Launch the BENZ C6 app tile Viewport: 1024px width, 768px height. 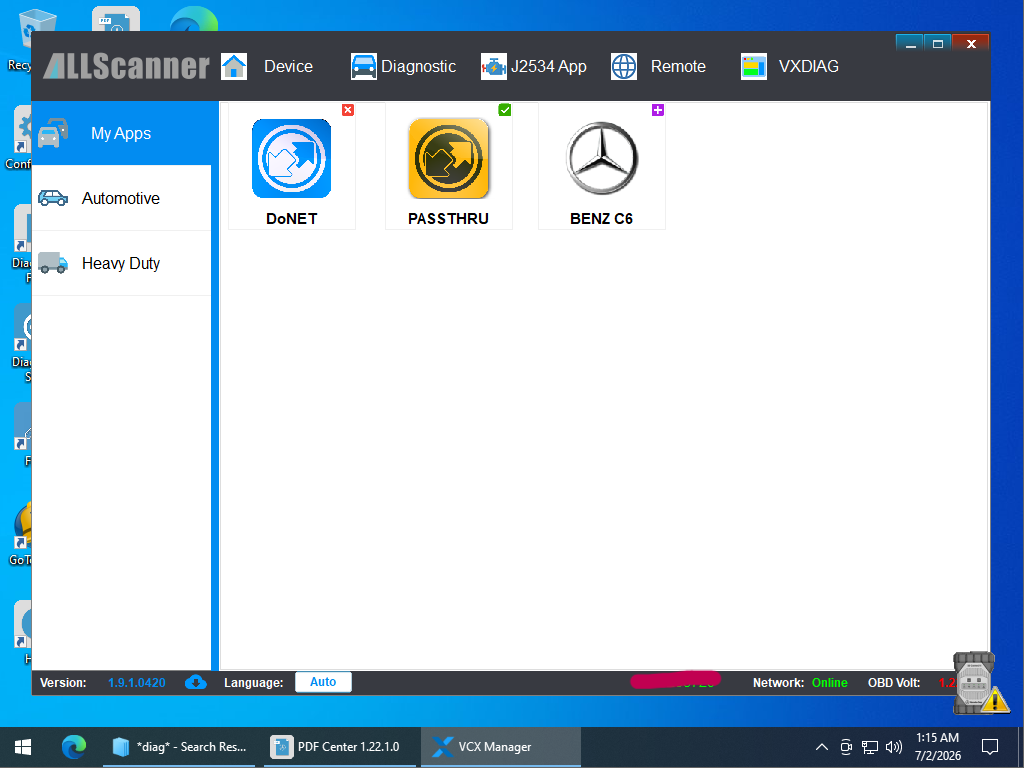(x=601, y=166)
